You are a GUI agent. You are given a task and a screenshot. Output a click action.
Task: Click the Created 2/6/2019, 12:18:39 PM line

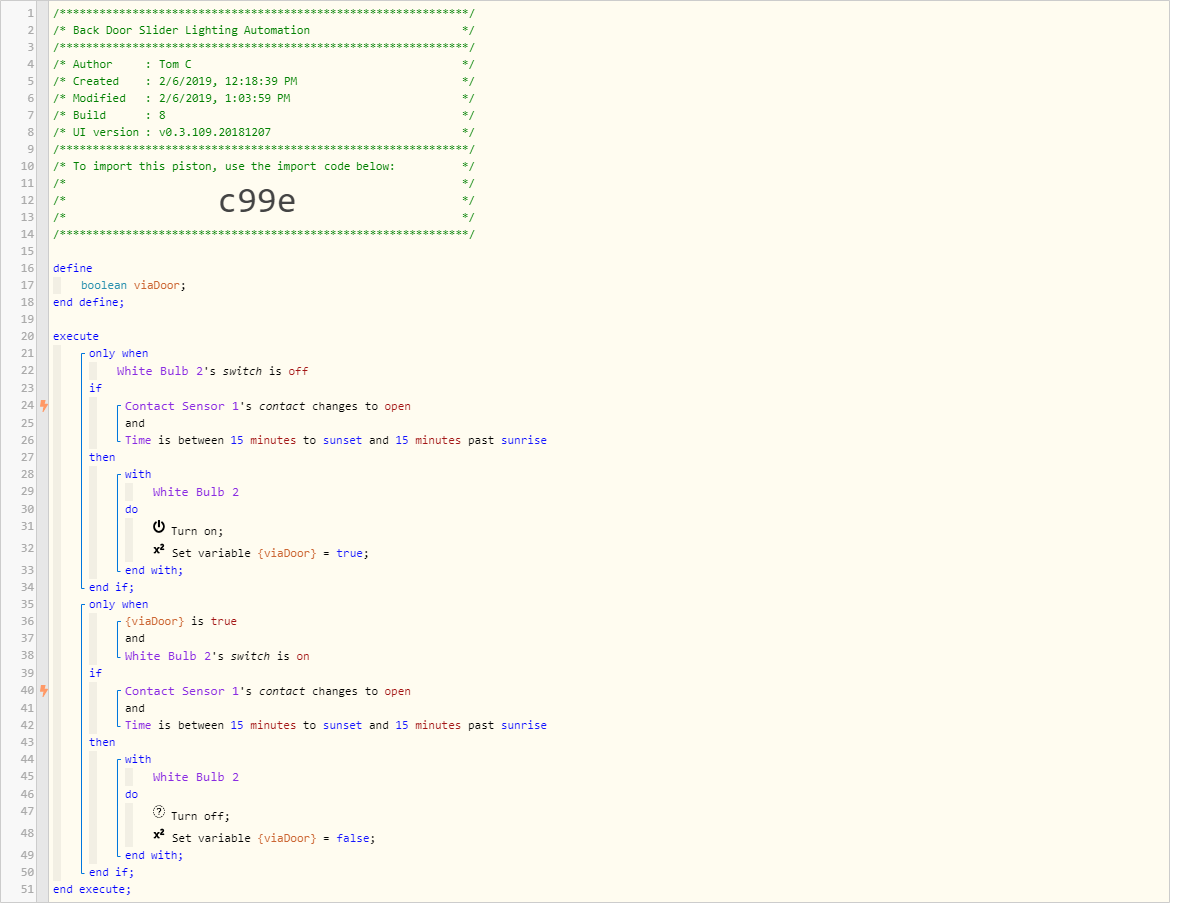pyautogui.click(x=264, y=81)
